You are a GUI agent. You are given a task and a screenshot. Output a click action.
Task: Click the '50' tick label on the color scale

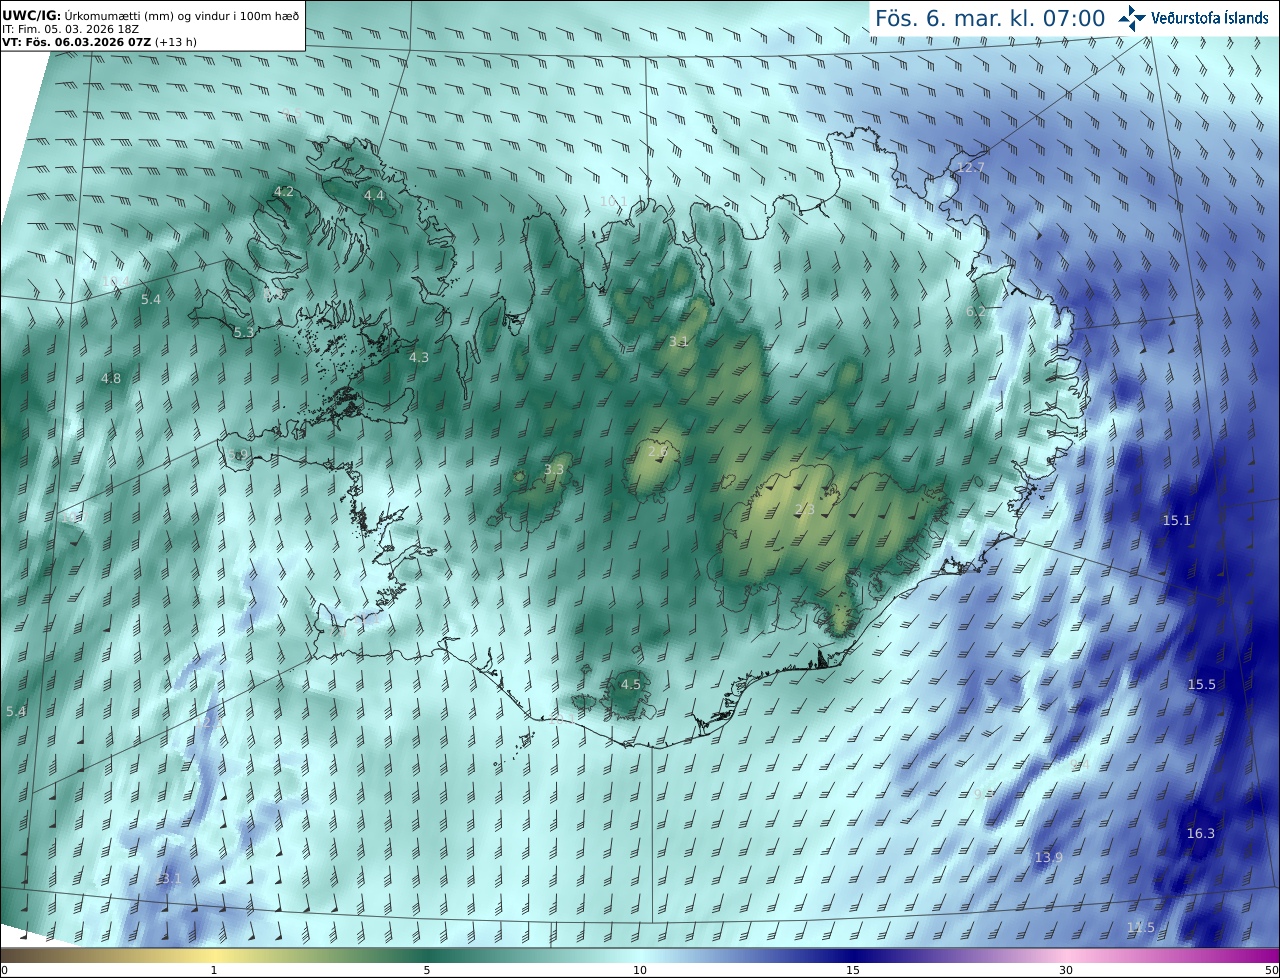tap(1271, 970)
